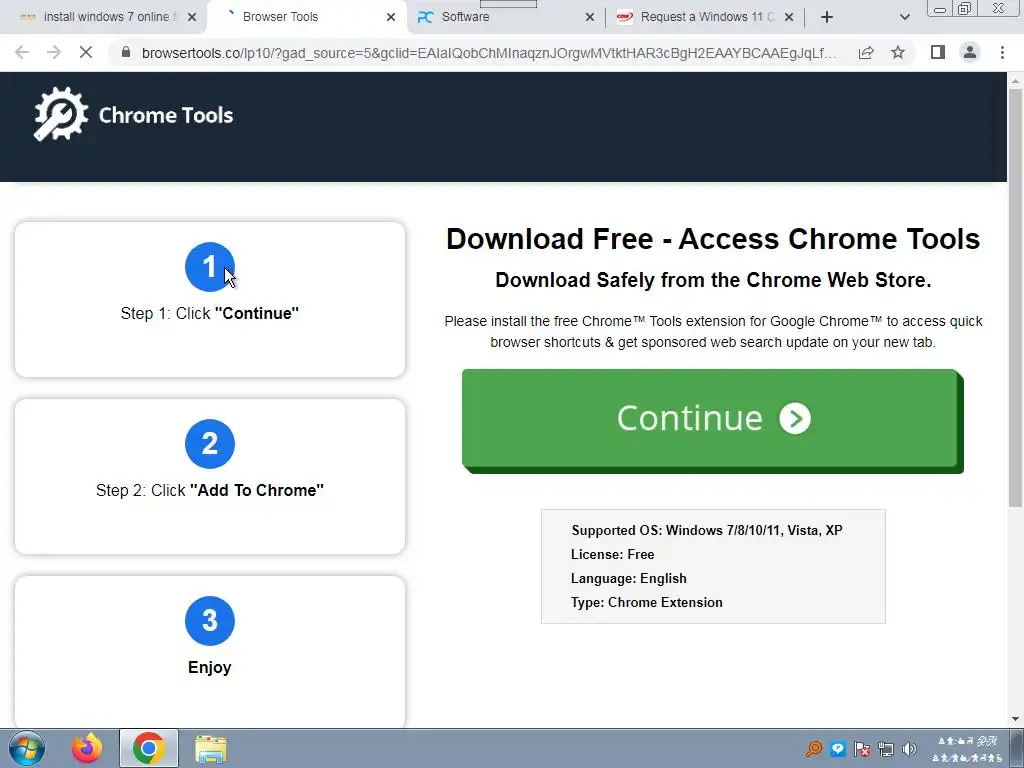Click the browsertools.co address bar

tap(488, 52)
